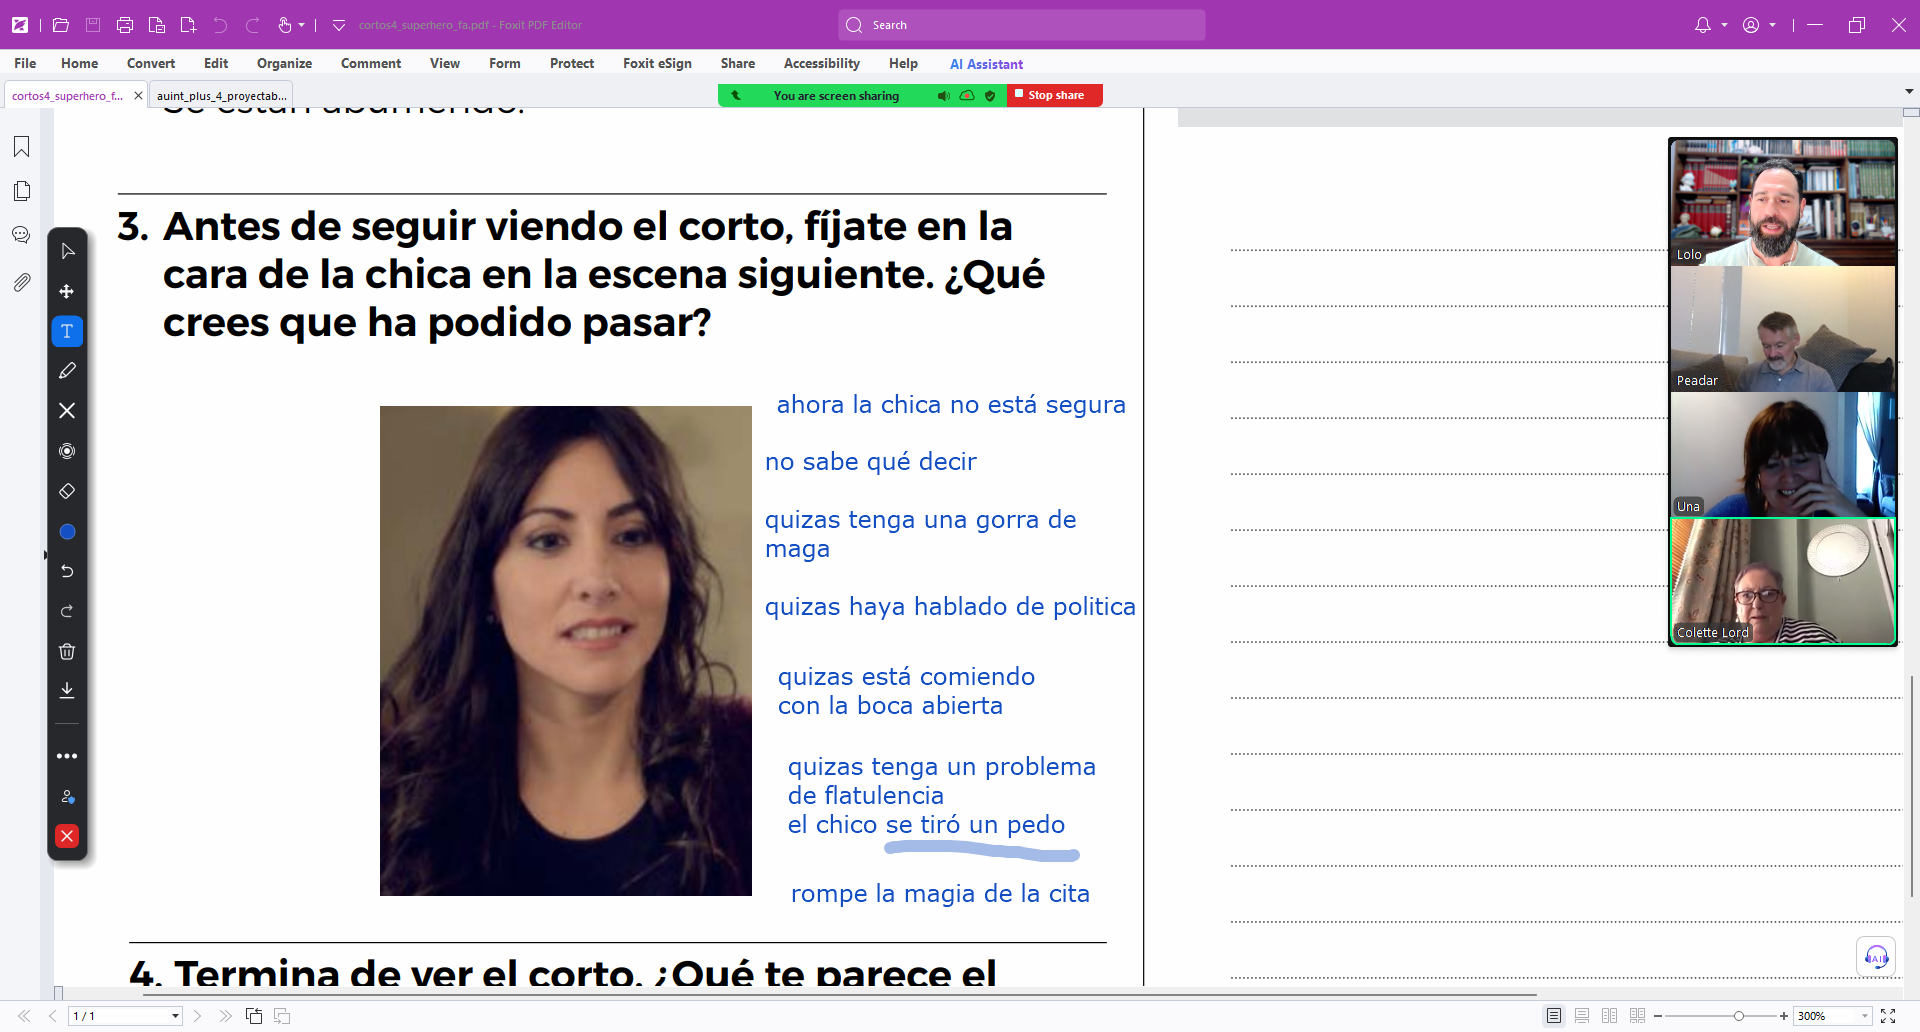Go to next page arrow
Image resolution: width=1920 pixels, height=1032 pixels.
(x=198, y=1016)
